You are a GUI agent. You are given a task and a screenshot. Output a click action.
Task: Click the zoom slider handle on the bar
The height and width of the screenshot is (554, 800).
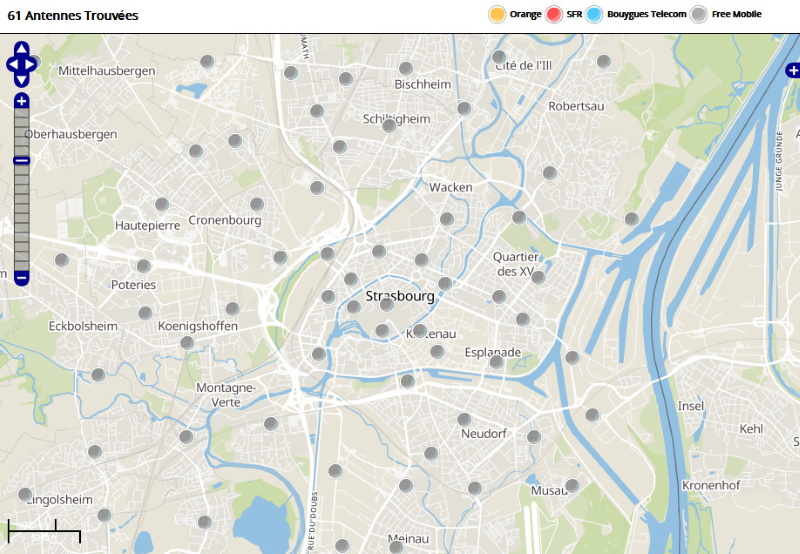21,160
